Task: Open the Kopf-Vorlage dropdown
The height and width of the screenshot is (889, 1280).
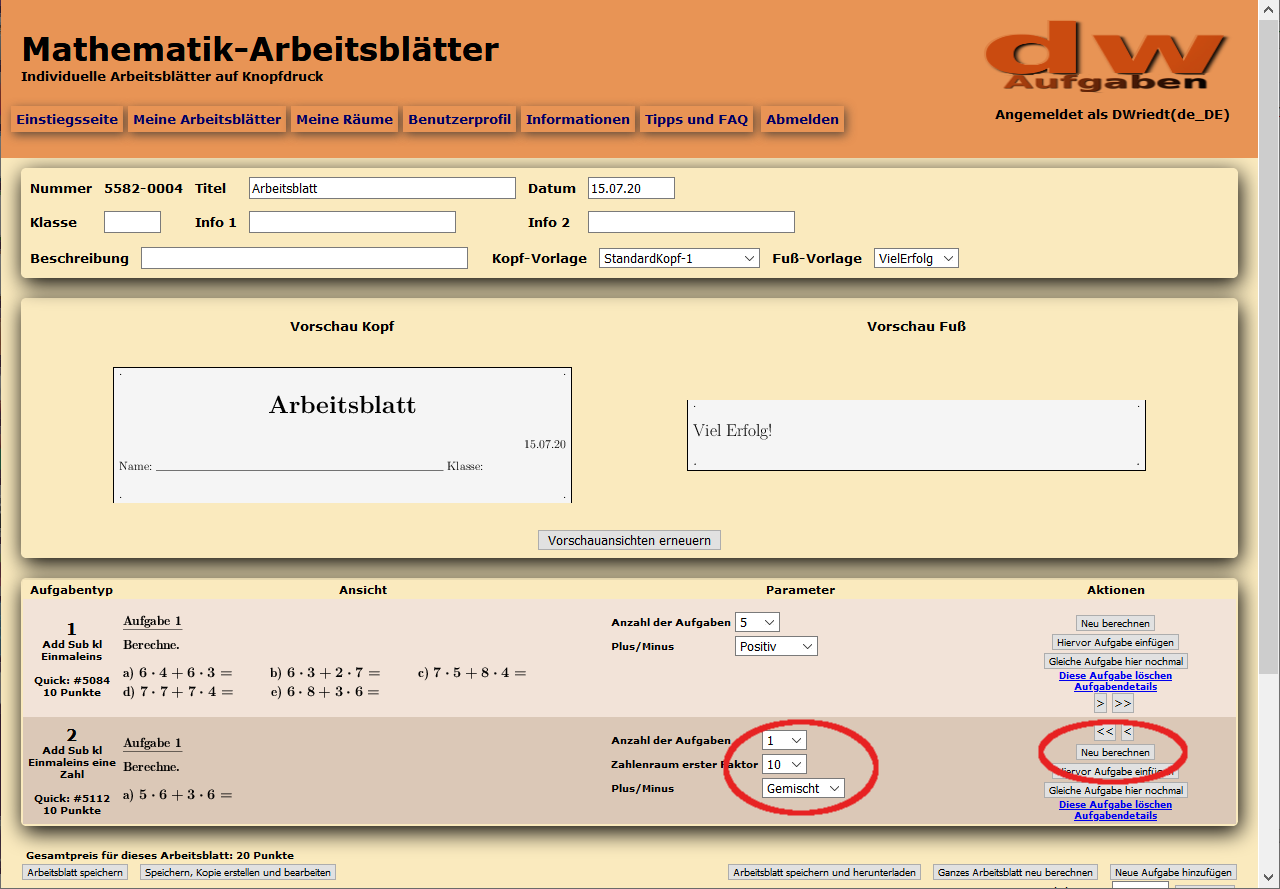Action: pos(679,258)
